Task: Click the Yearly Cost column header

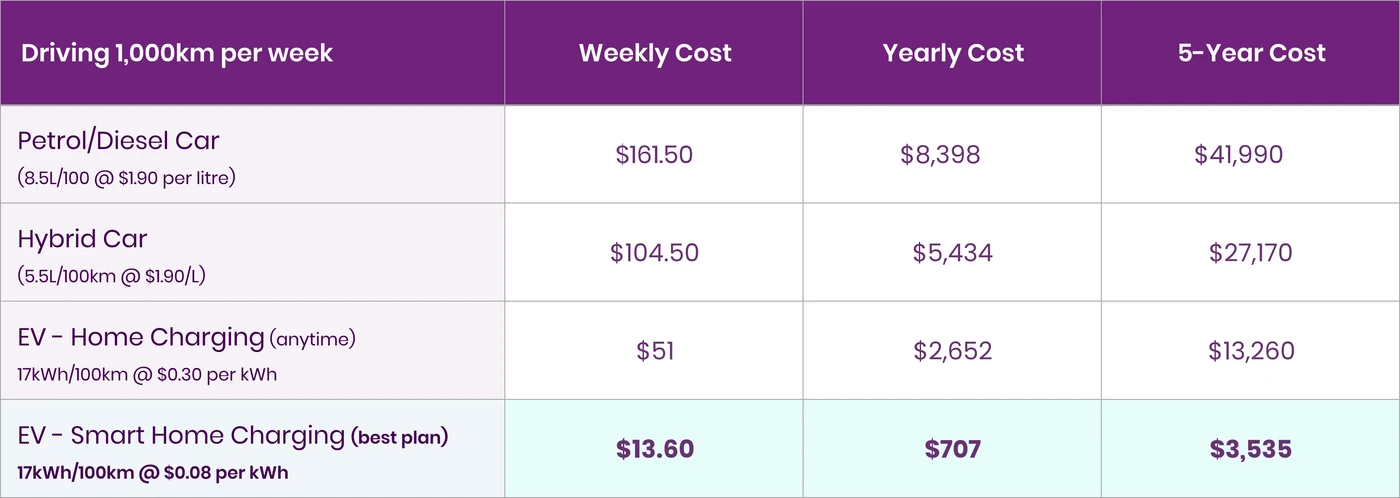Action: pyautogui.click(x=953, y=53)
